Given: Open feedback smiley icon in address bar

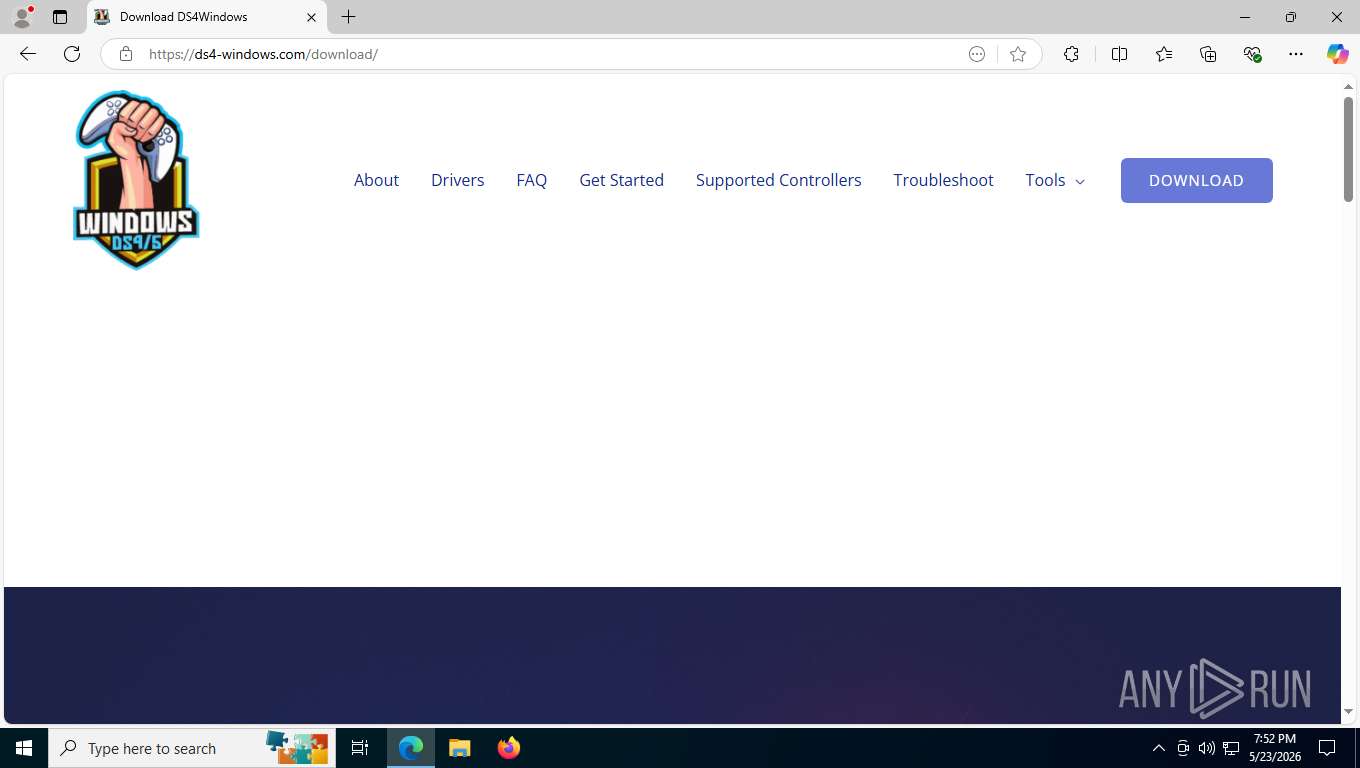Looking at the screenshot, I should tap(977, 54).
